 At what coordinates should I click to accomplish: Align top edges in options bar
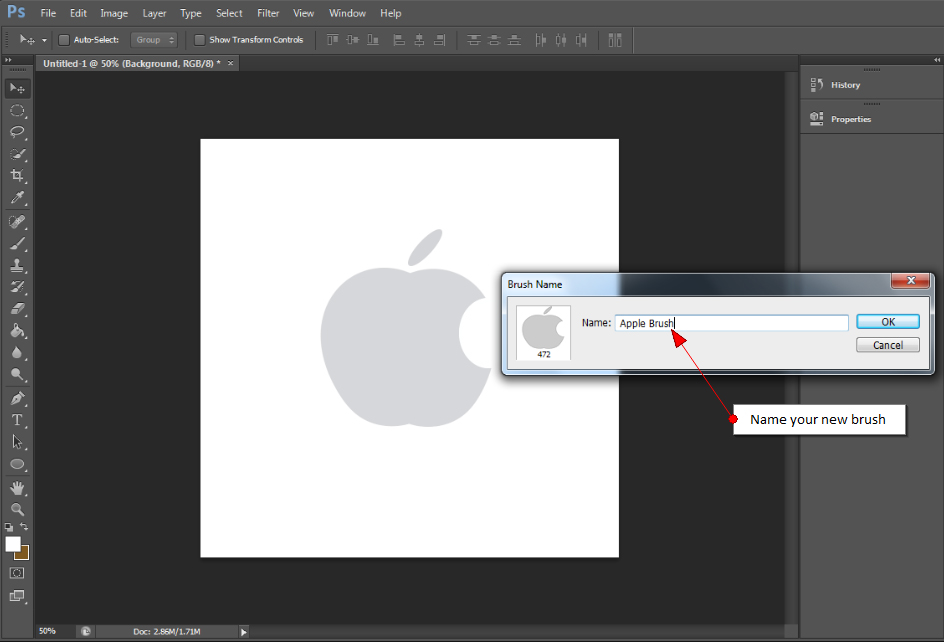[332, 40]
